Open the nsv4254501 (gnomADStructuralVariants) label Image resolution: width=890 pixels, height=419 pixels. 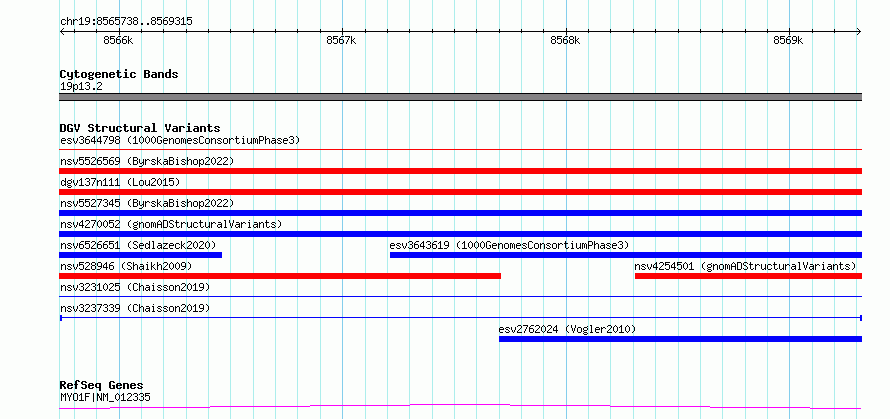745,266
